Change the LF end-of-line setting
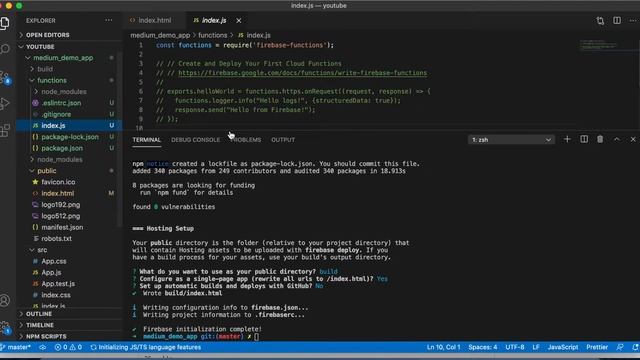The image size is (640, 360). click(x=536, y=347)
